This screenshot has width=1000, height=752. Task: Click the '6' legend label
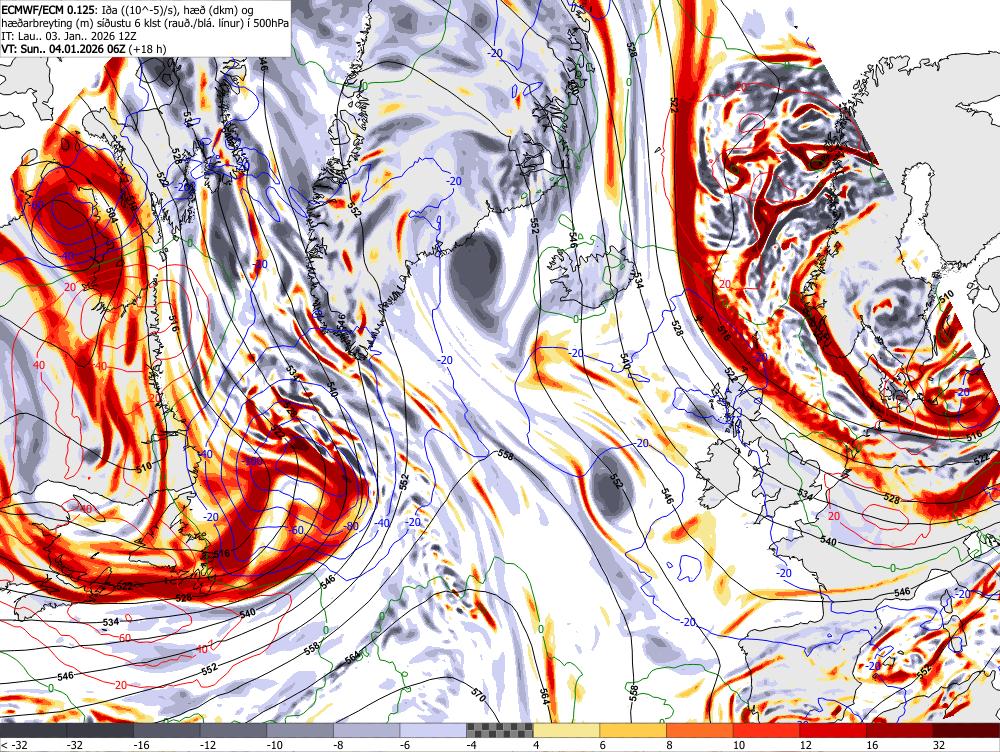coord(603,745)
